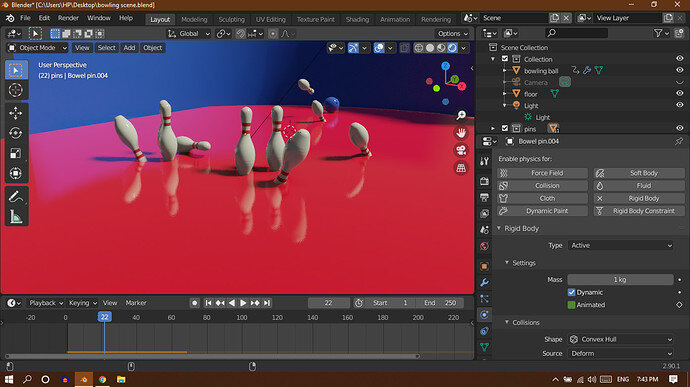
Task: Open the File menu
Action: coord(26,18)
